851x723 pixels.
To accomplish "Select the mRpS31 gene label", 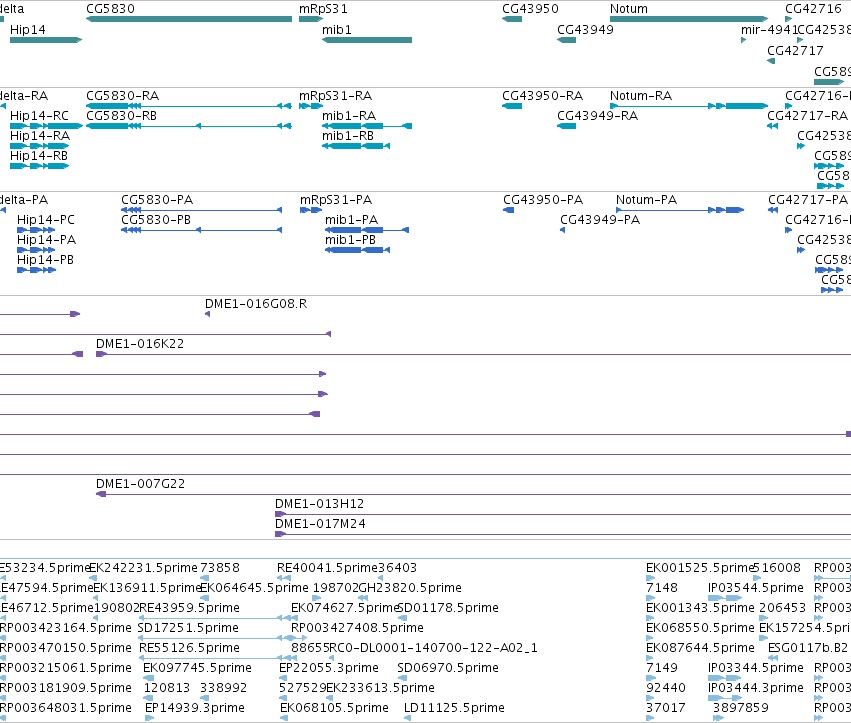I will 323,9.
